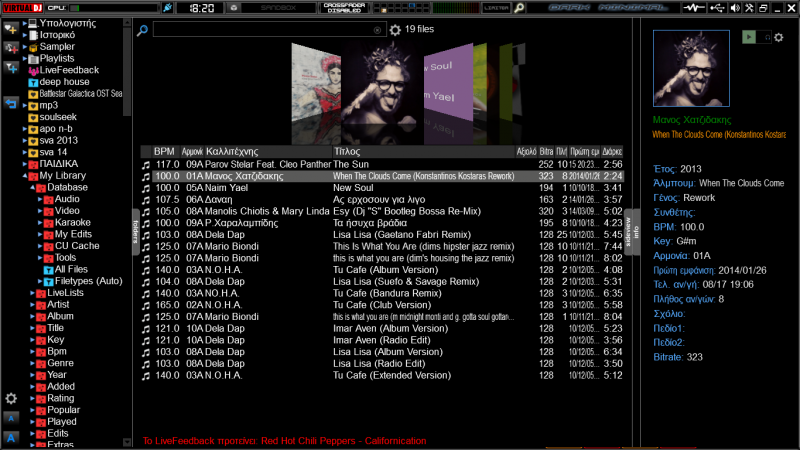The width and height of the screenshot is (800, 450).
Task: Open the deep house filter folder
Action: [59, 82]
